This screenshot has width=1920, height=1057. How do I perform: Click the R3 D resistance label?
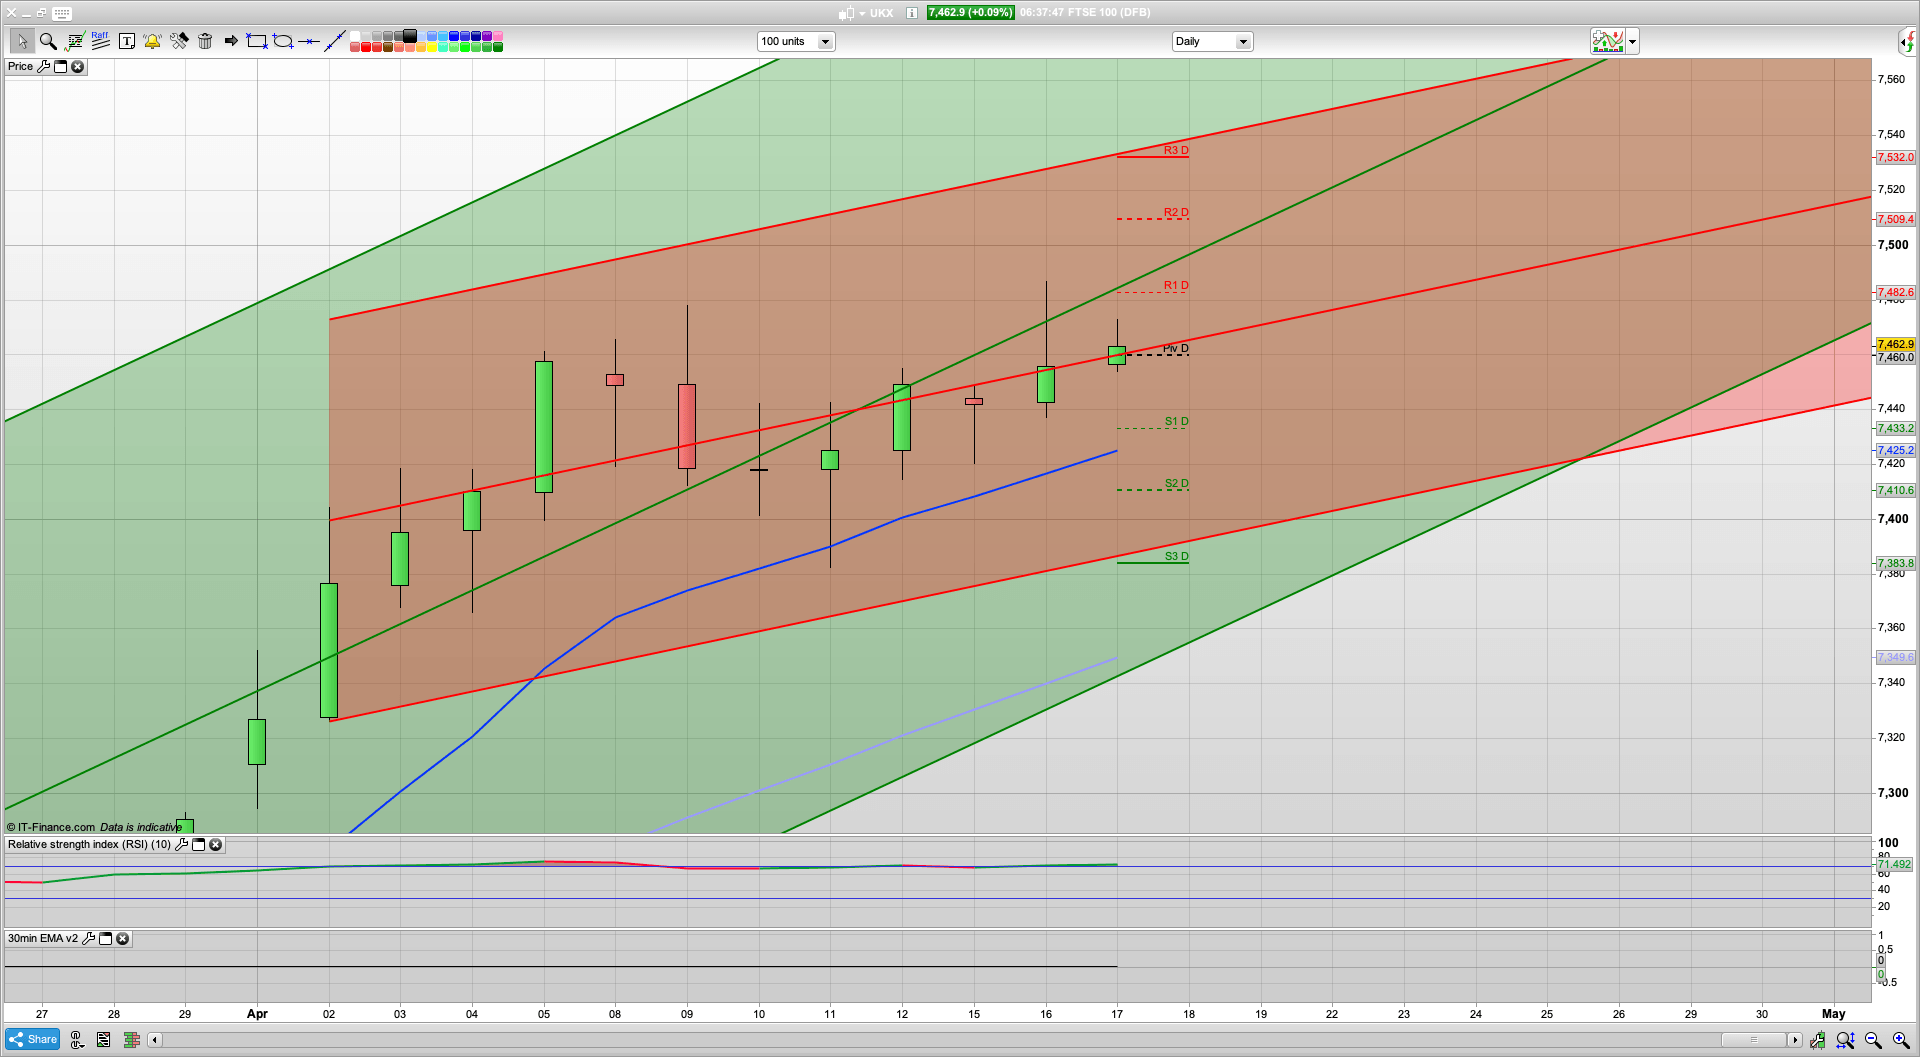(x=1176, y=150)
